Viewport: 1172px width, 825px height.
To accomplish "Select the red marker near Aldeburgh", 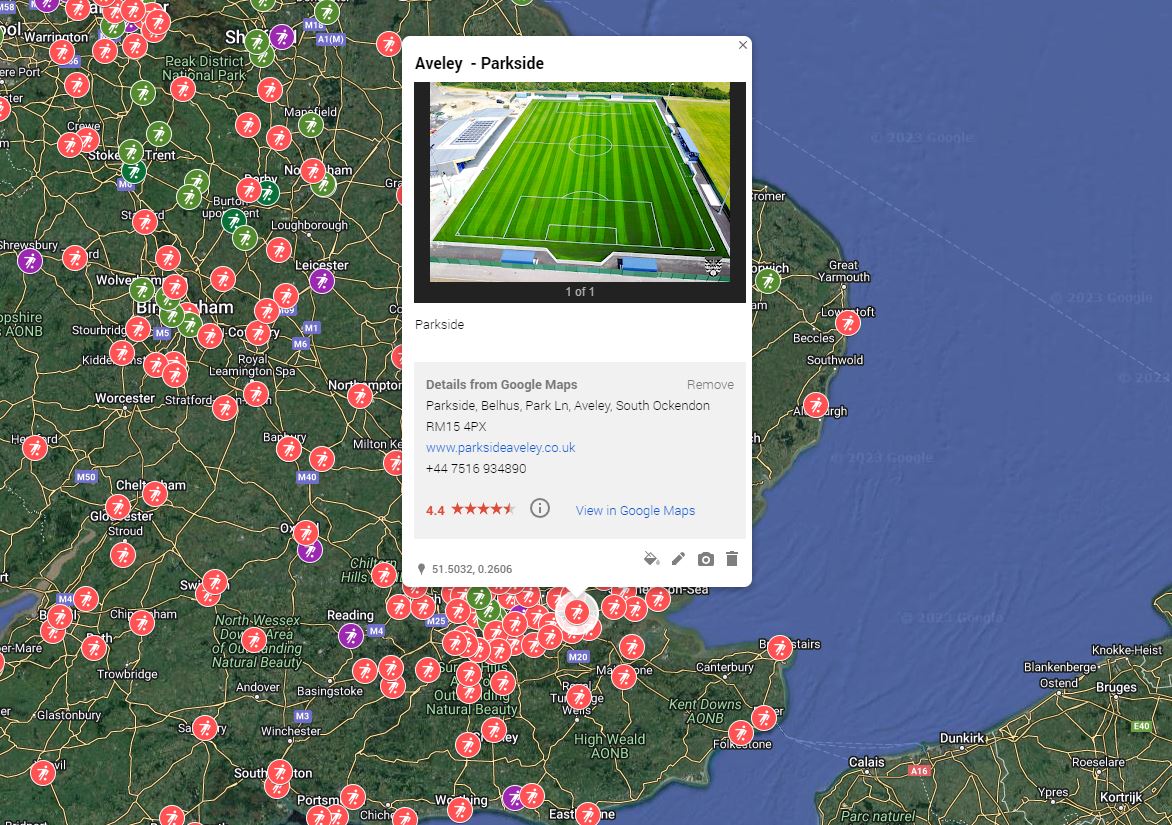I will pyautogui.click(x=815, y=405).
